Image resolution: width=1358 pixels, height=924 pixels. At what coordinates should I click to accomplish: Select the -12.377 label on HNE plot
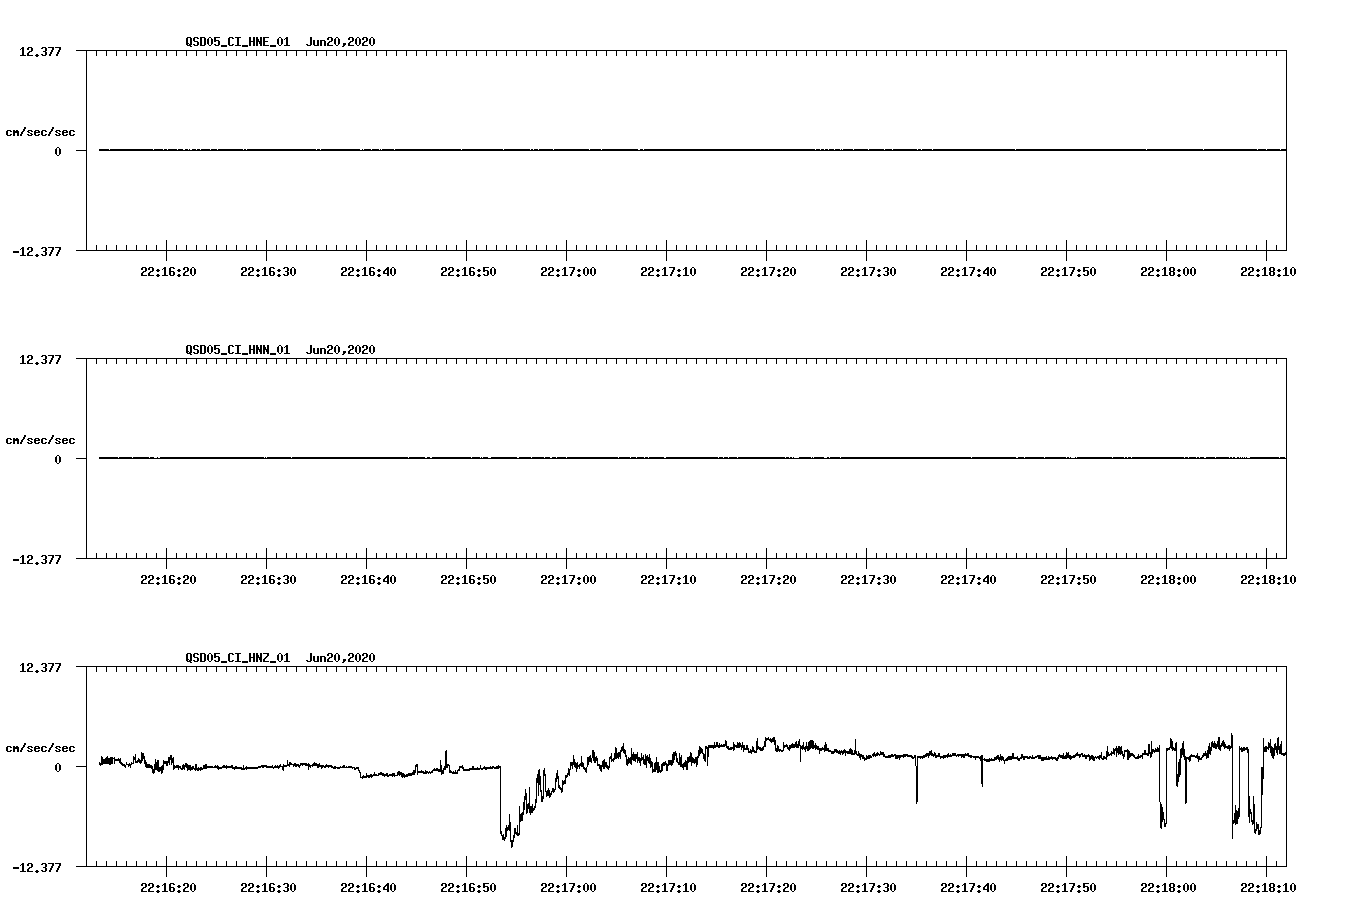click(x=37, y=252)
